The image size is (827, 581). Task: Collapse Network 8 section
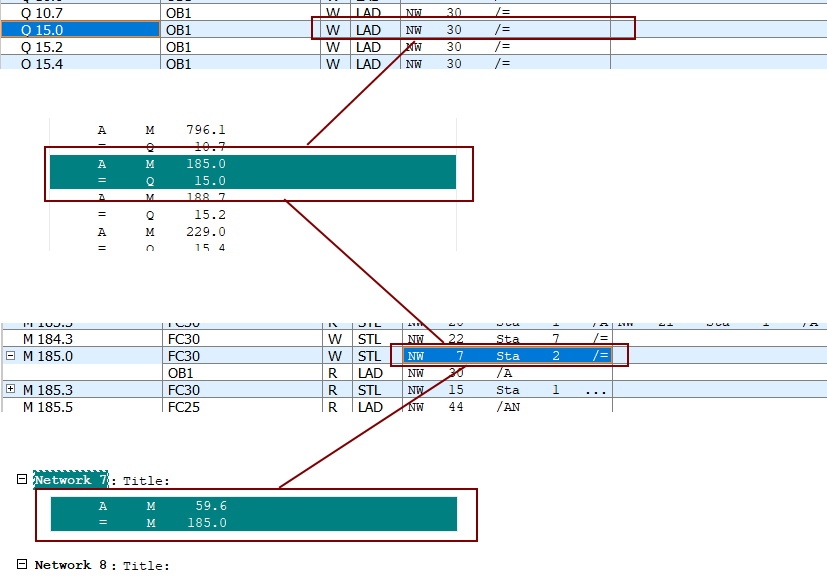point(22,564)
